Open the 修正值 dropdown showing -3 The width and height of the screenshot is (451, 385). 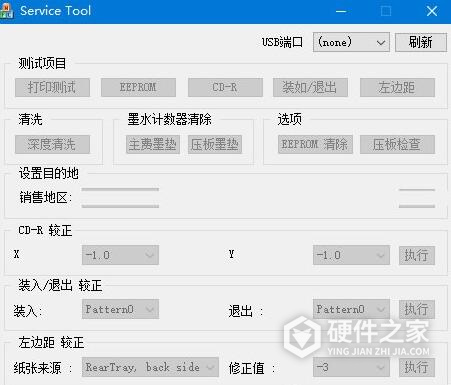point(351,367)
